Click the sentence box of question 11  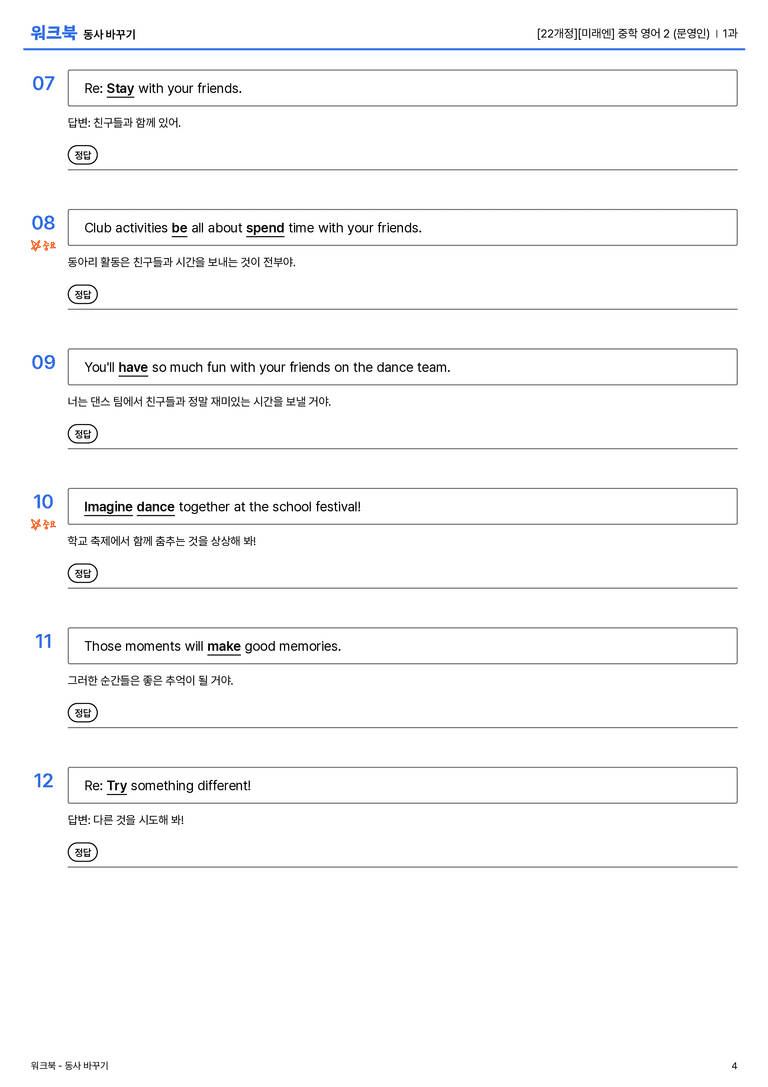pyautogui.click(x=402, y=646)
